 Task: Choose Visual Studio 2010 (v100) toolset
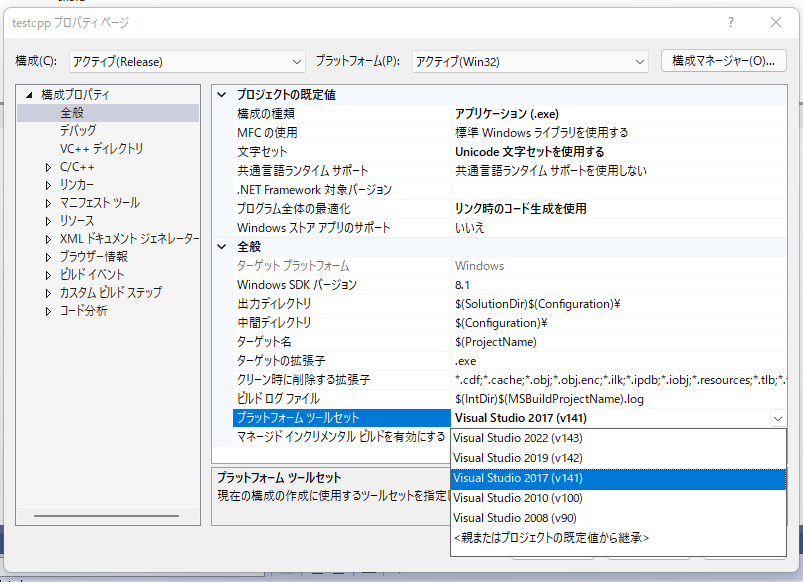pos(618,498)
